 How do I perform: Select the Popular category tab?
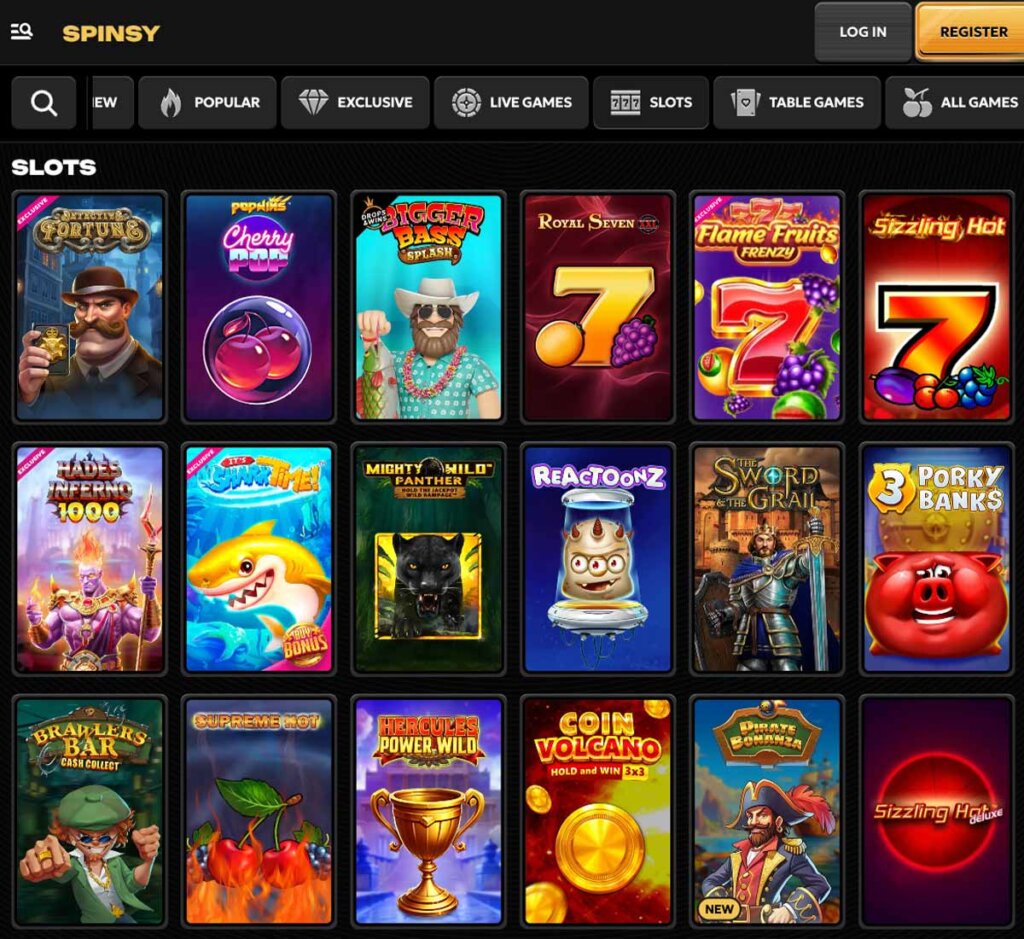[208, 103]
